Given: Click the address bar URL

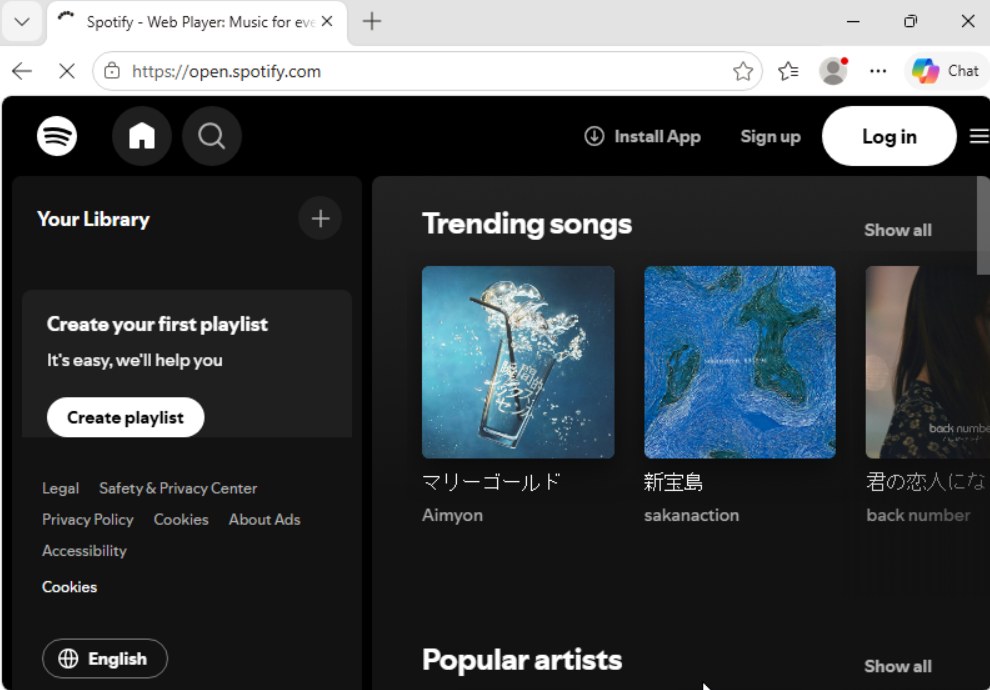Looking at the screenshot, I should [x=226, y=71].
